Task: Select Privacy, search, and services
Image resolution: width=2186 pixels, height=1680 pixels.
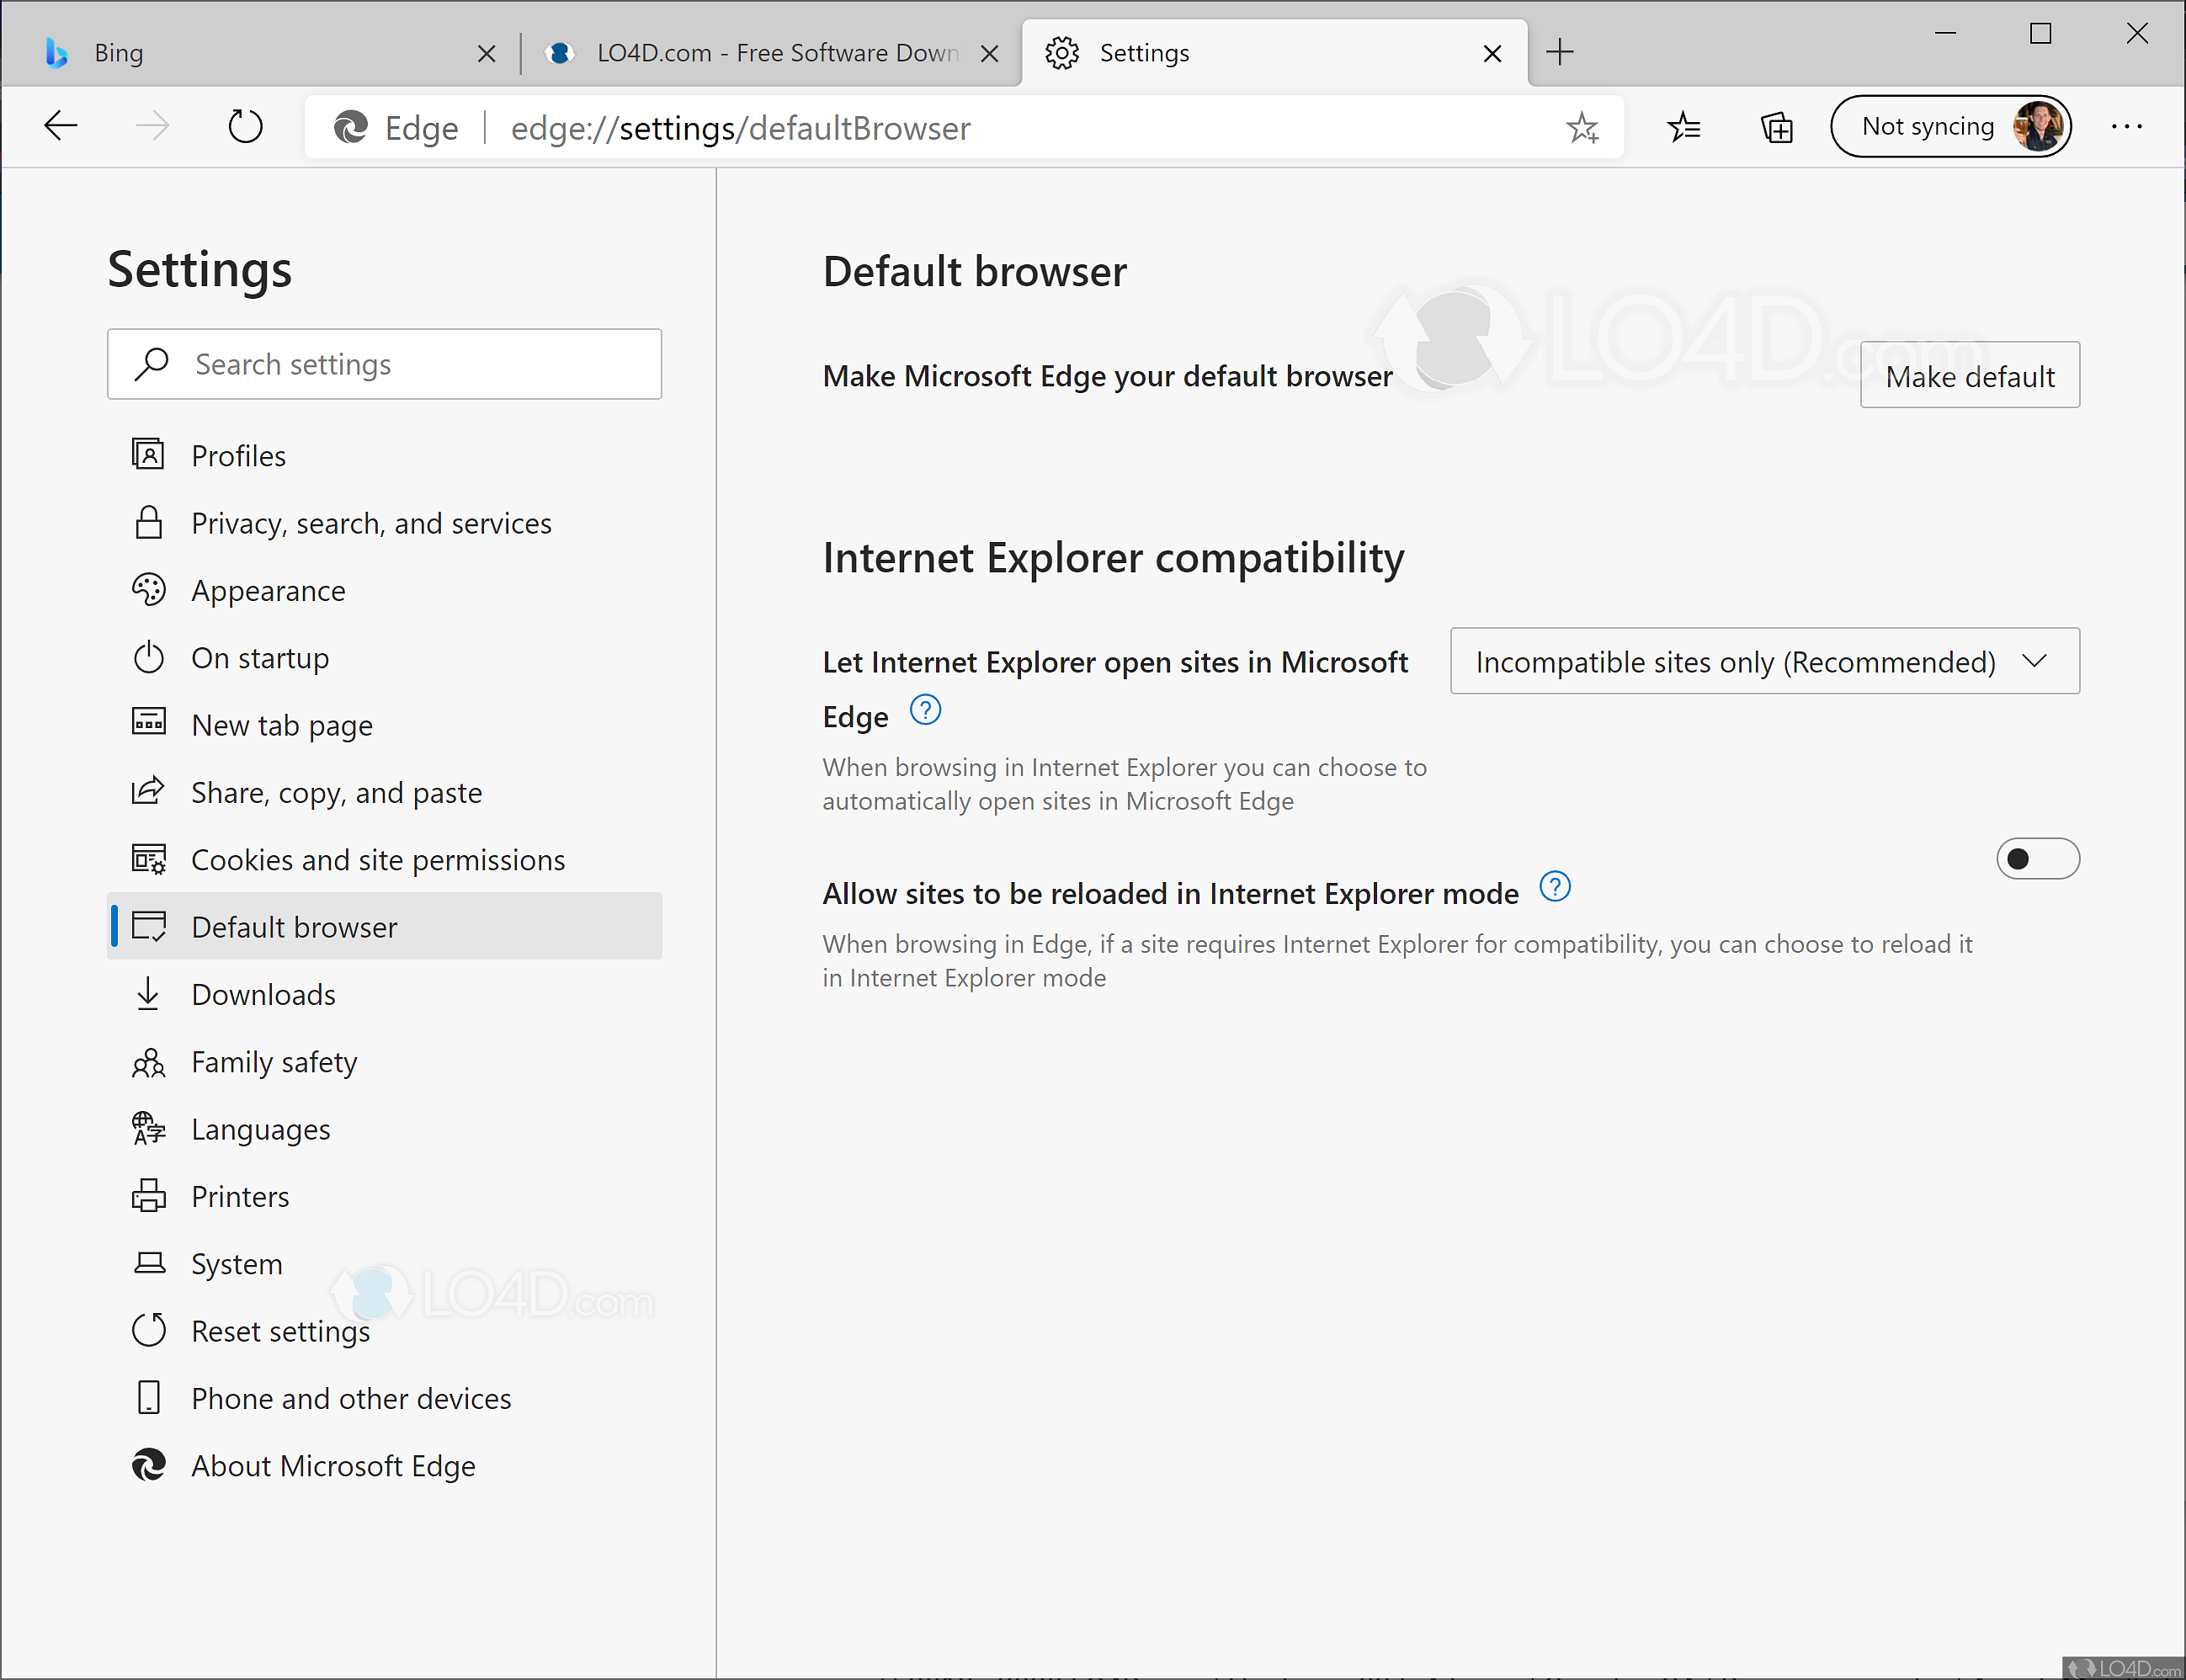Action: click(x=370, y=523)
